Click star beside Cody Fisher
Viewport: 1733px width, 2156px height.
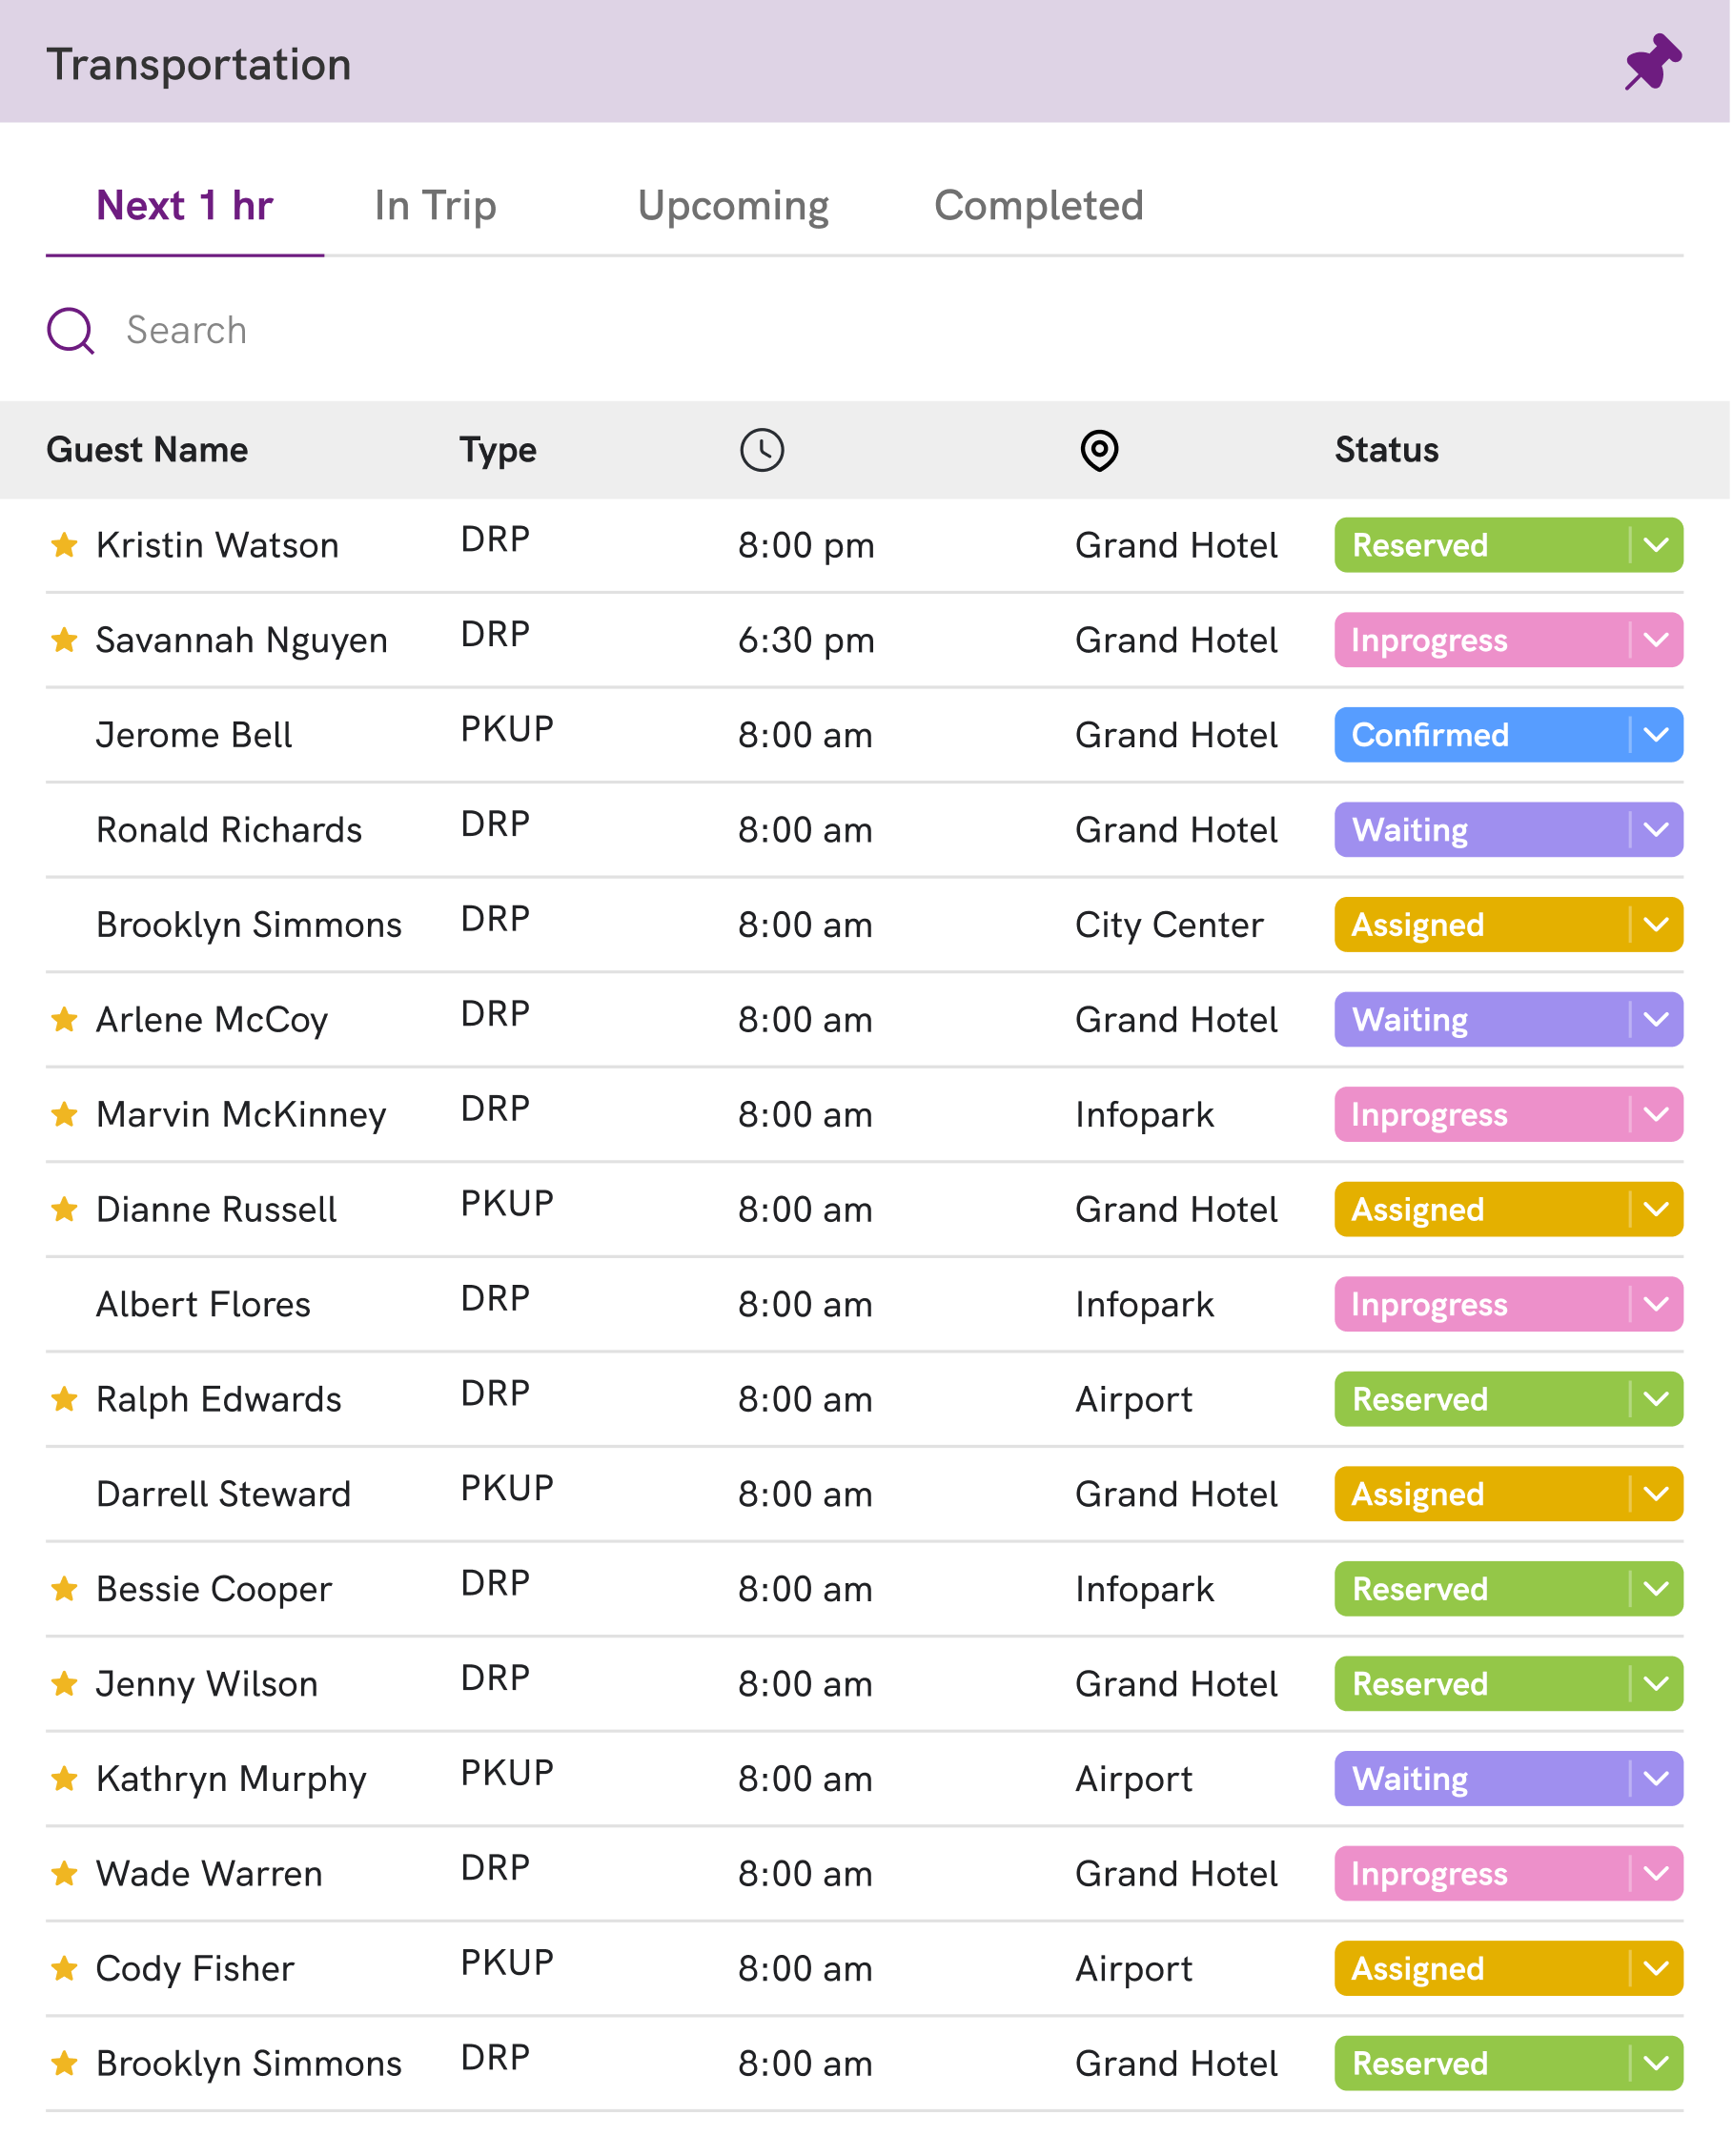coord(65,1970)
